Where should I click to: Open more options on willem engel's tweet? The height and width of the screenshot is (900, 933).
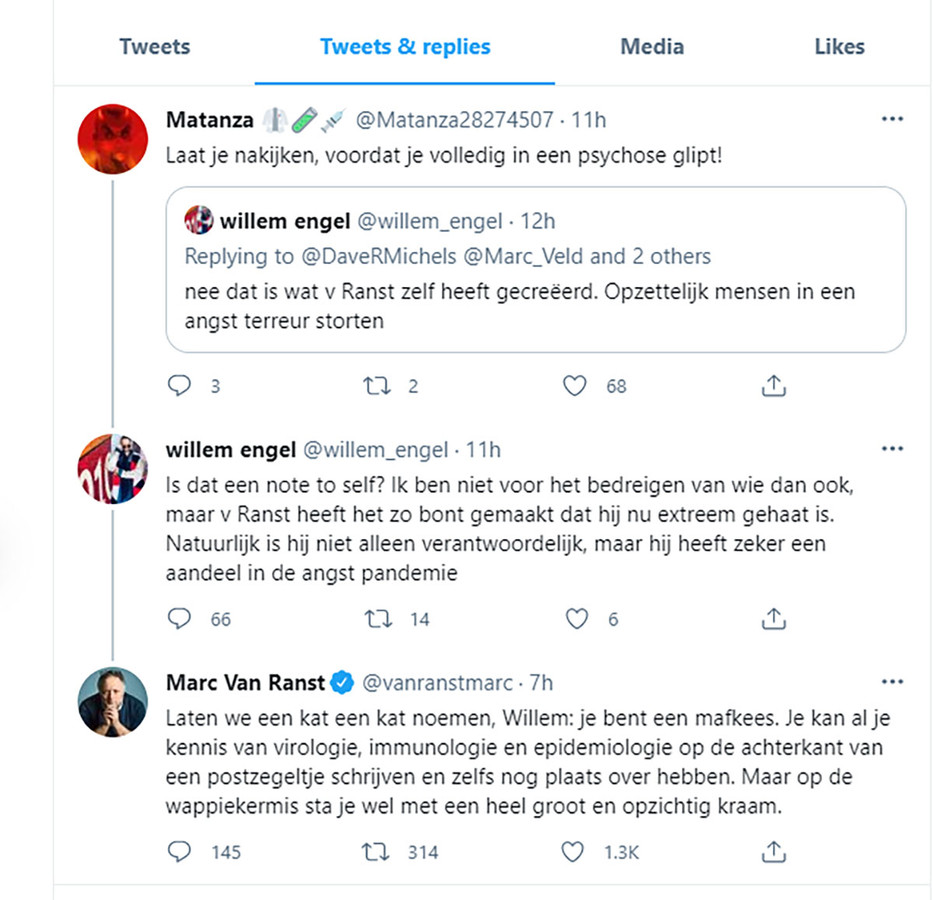click(x=892, y=449)
